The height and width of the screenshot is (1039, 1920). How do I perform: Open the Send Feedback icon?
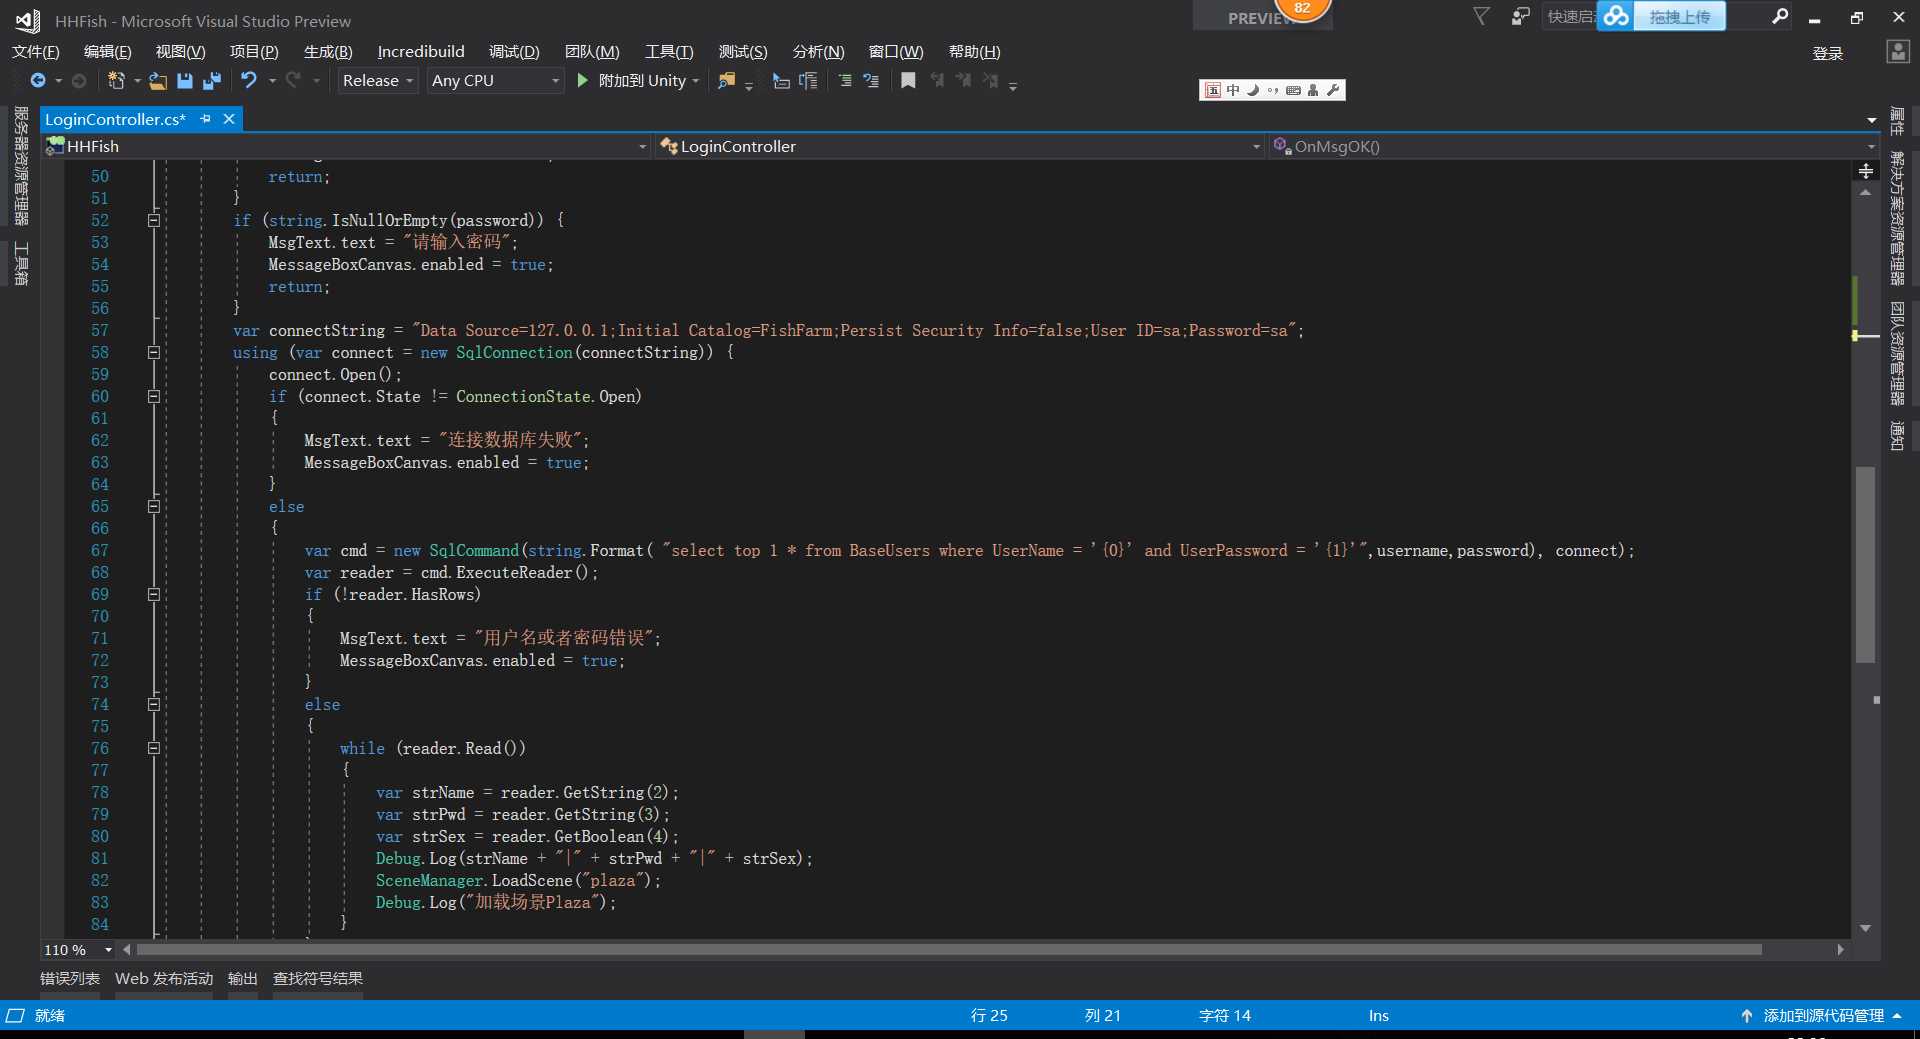[1520, 16]
